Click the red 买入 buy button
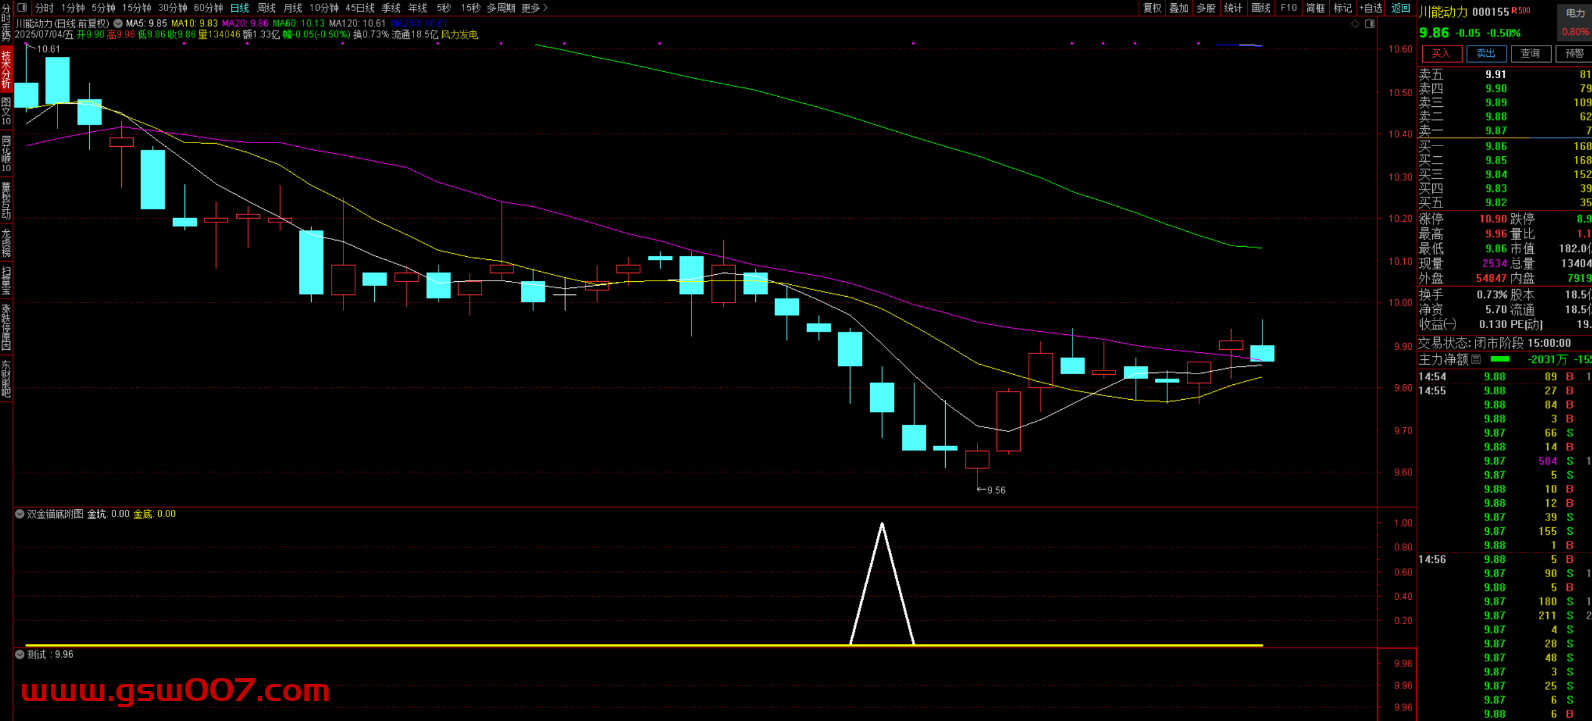Image resolution: width=1592 pixels, height=721 pixels. tap(1440, 54)
